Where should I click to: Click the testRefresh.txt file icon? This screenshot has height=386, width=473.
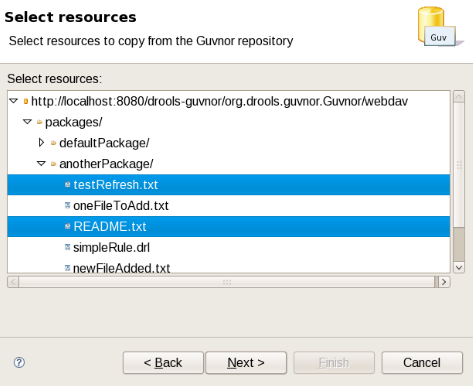coord(67,184)
